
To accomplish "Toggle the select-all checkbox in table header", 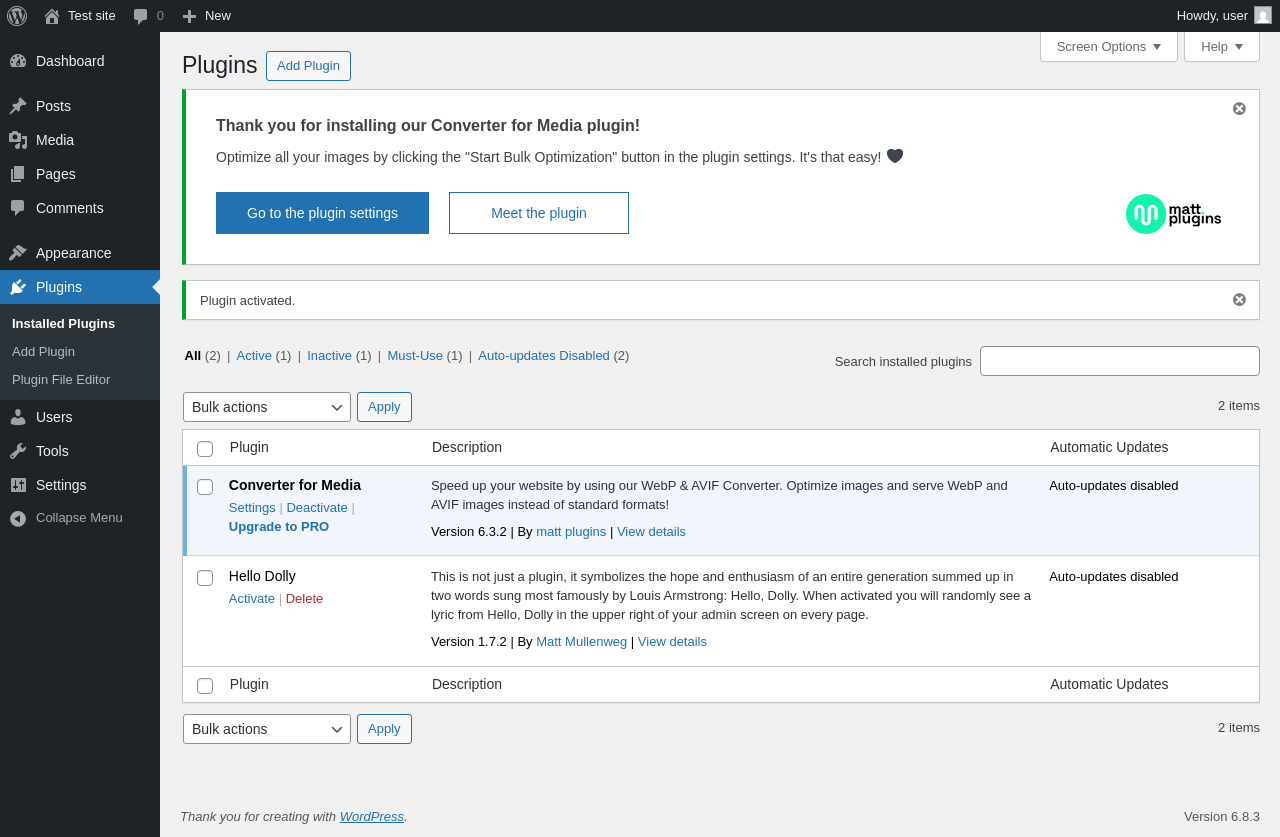I will pyautogui.click(x=205, y=449).
